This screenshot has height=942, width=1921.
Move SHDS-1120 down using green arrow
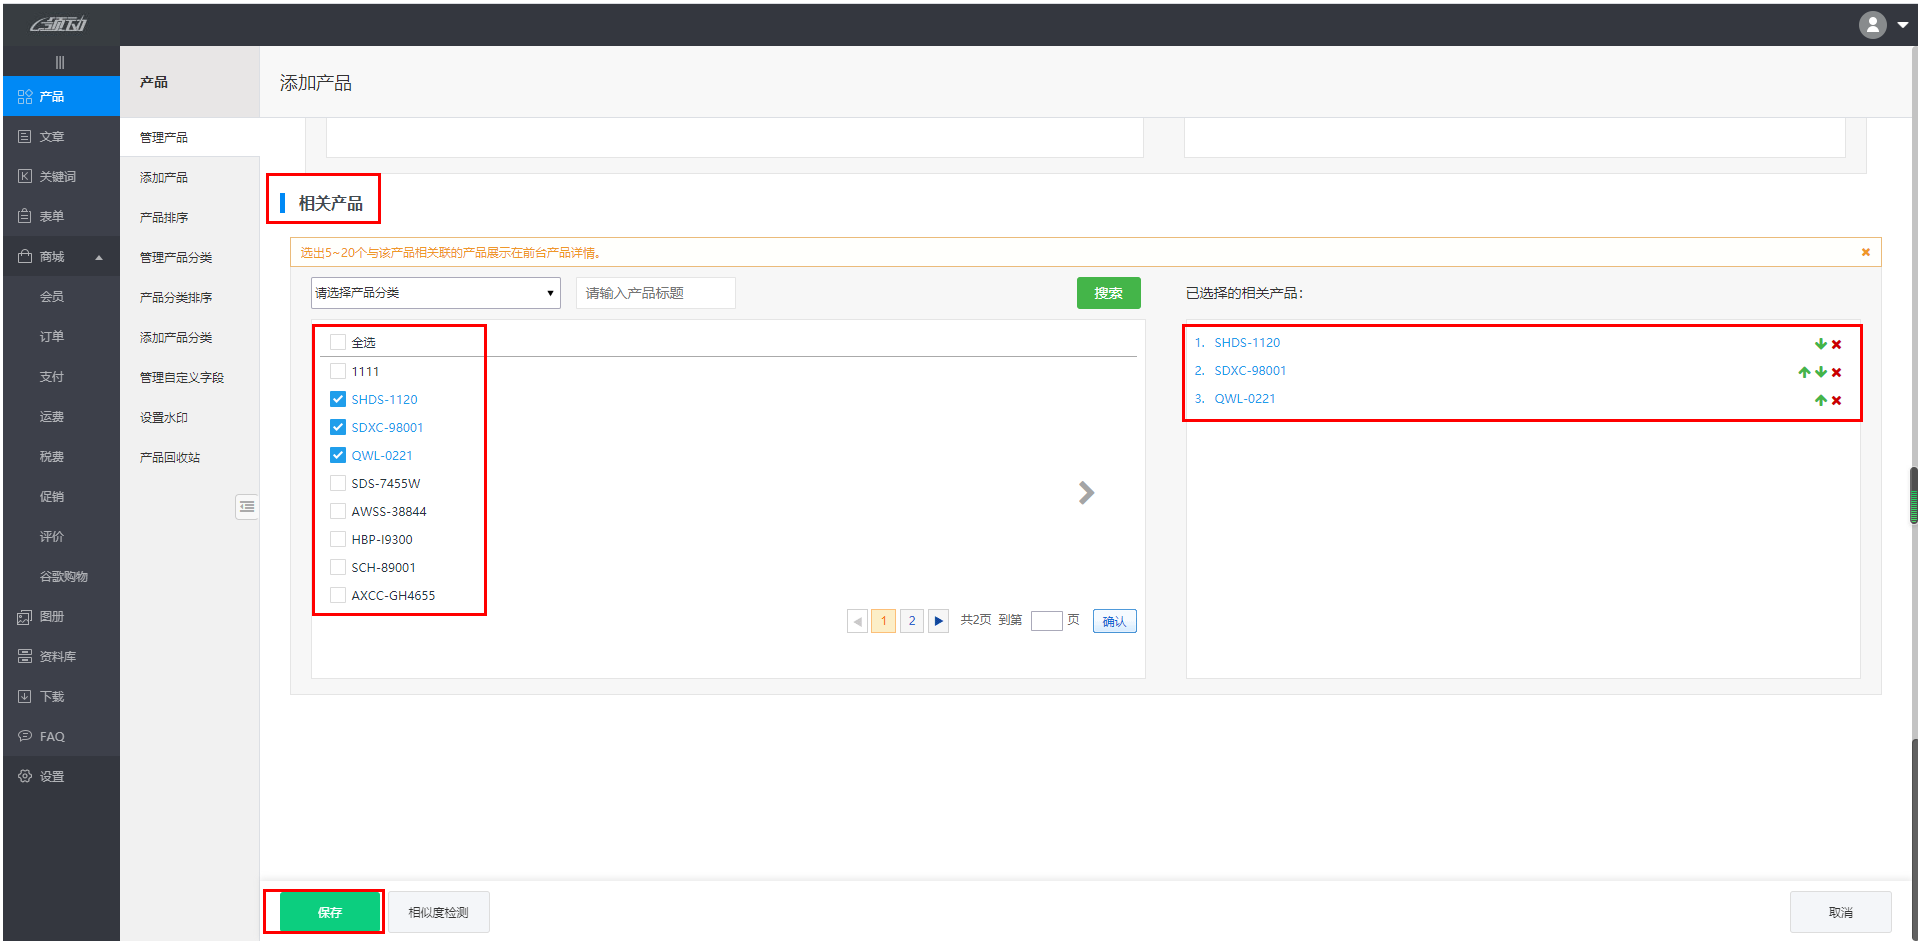1821,344
